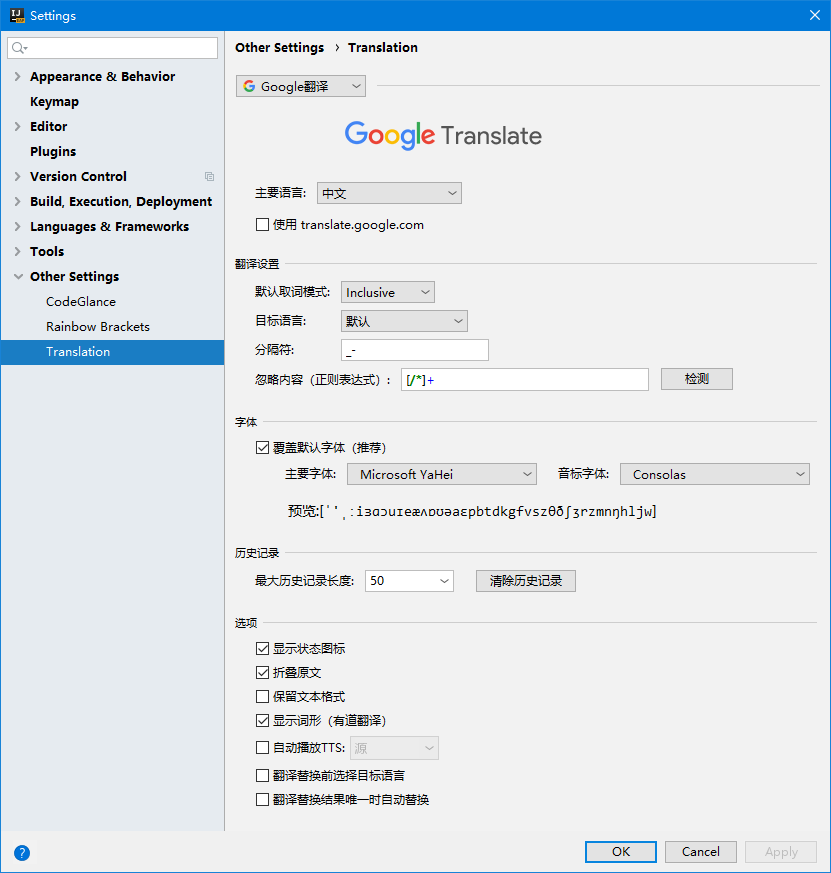
Task: Click the OK button
Action: (x=621, y=851)
